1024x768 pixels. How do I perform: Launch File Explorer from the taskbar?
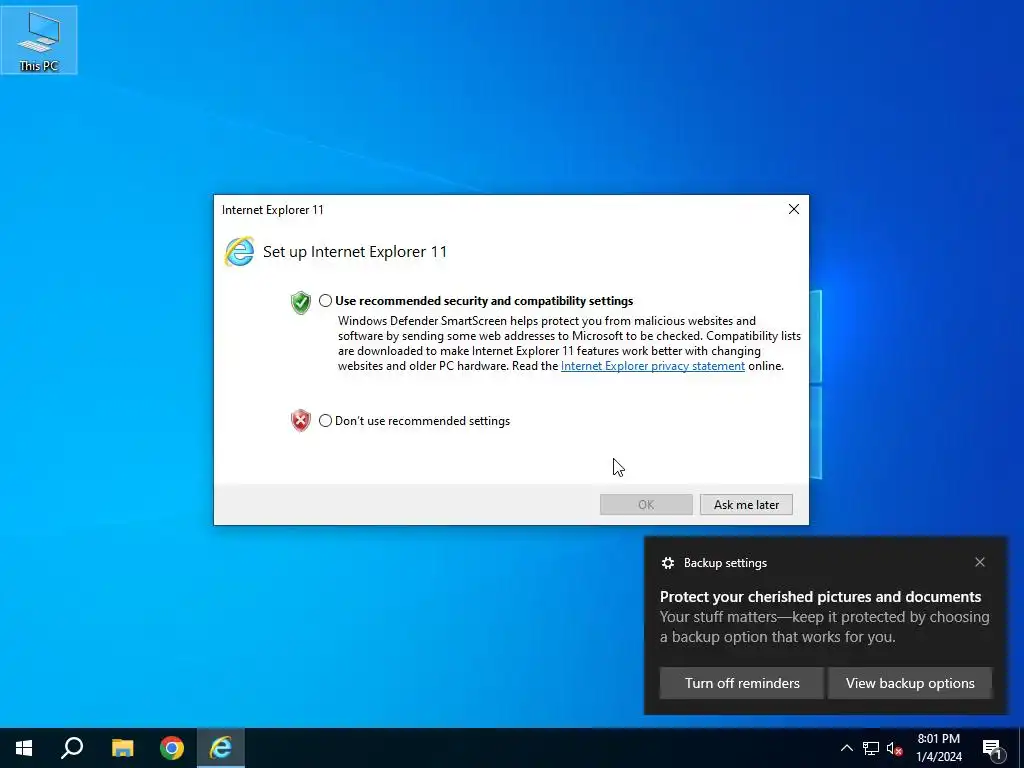pos(122,748)
